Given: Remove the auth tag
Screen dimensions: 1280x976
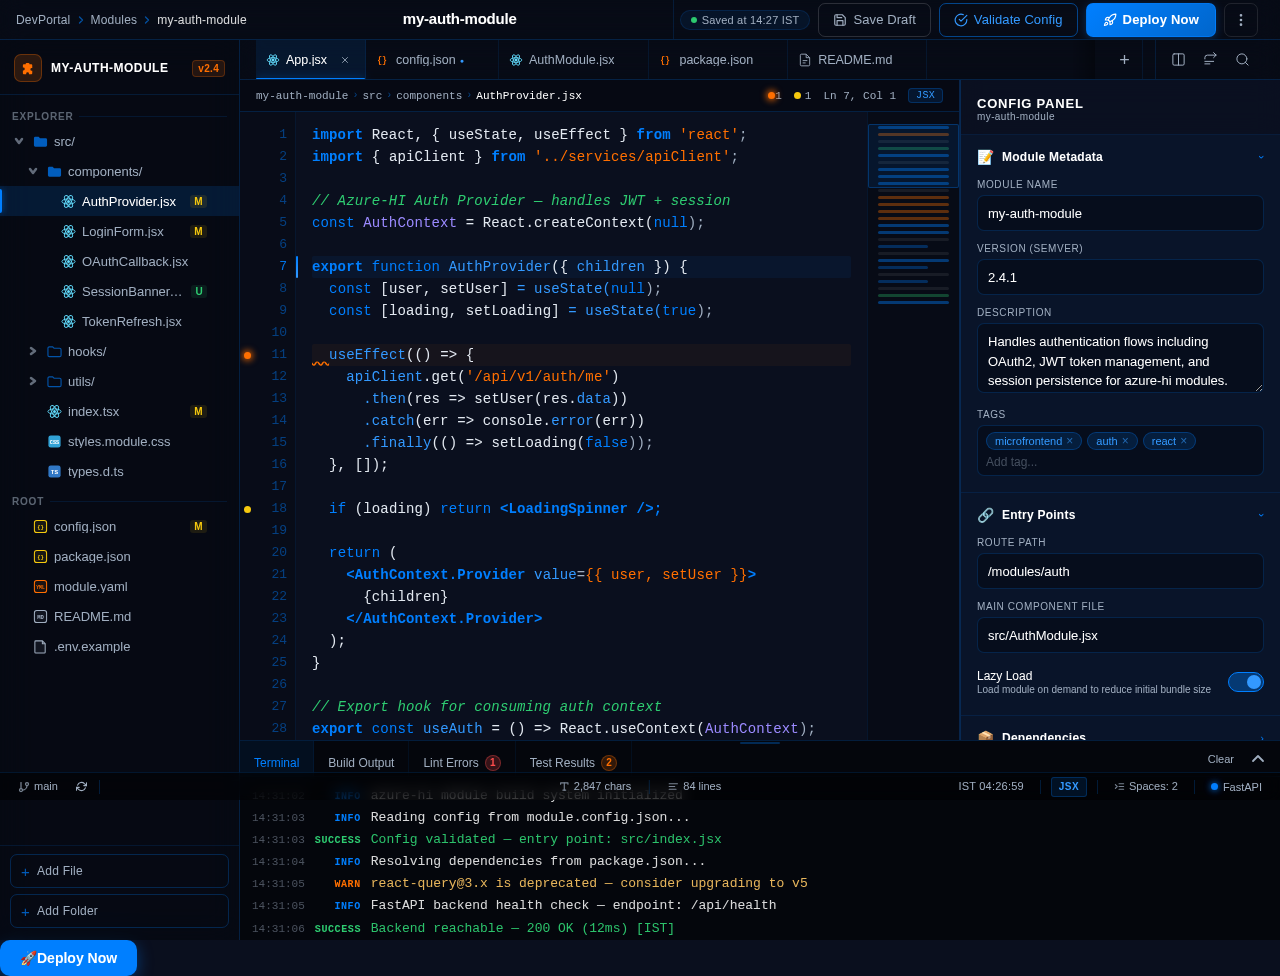Looking at the screenshot, I should (1125, 441).
